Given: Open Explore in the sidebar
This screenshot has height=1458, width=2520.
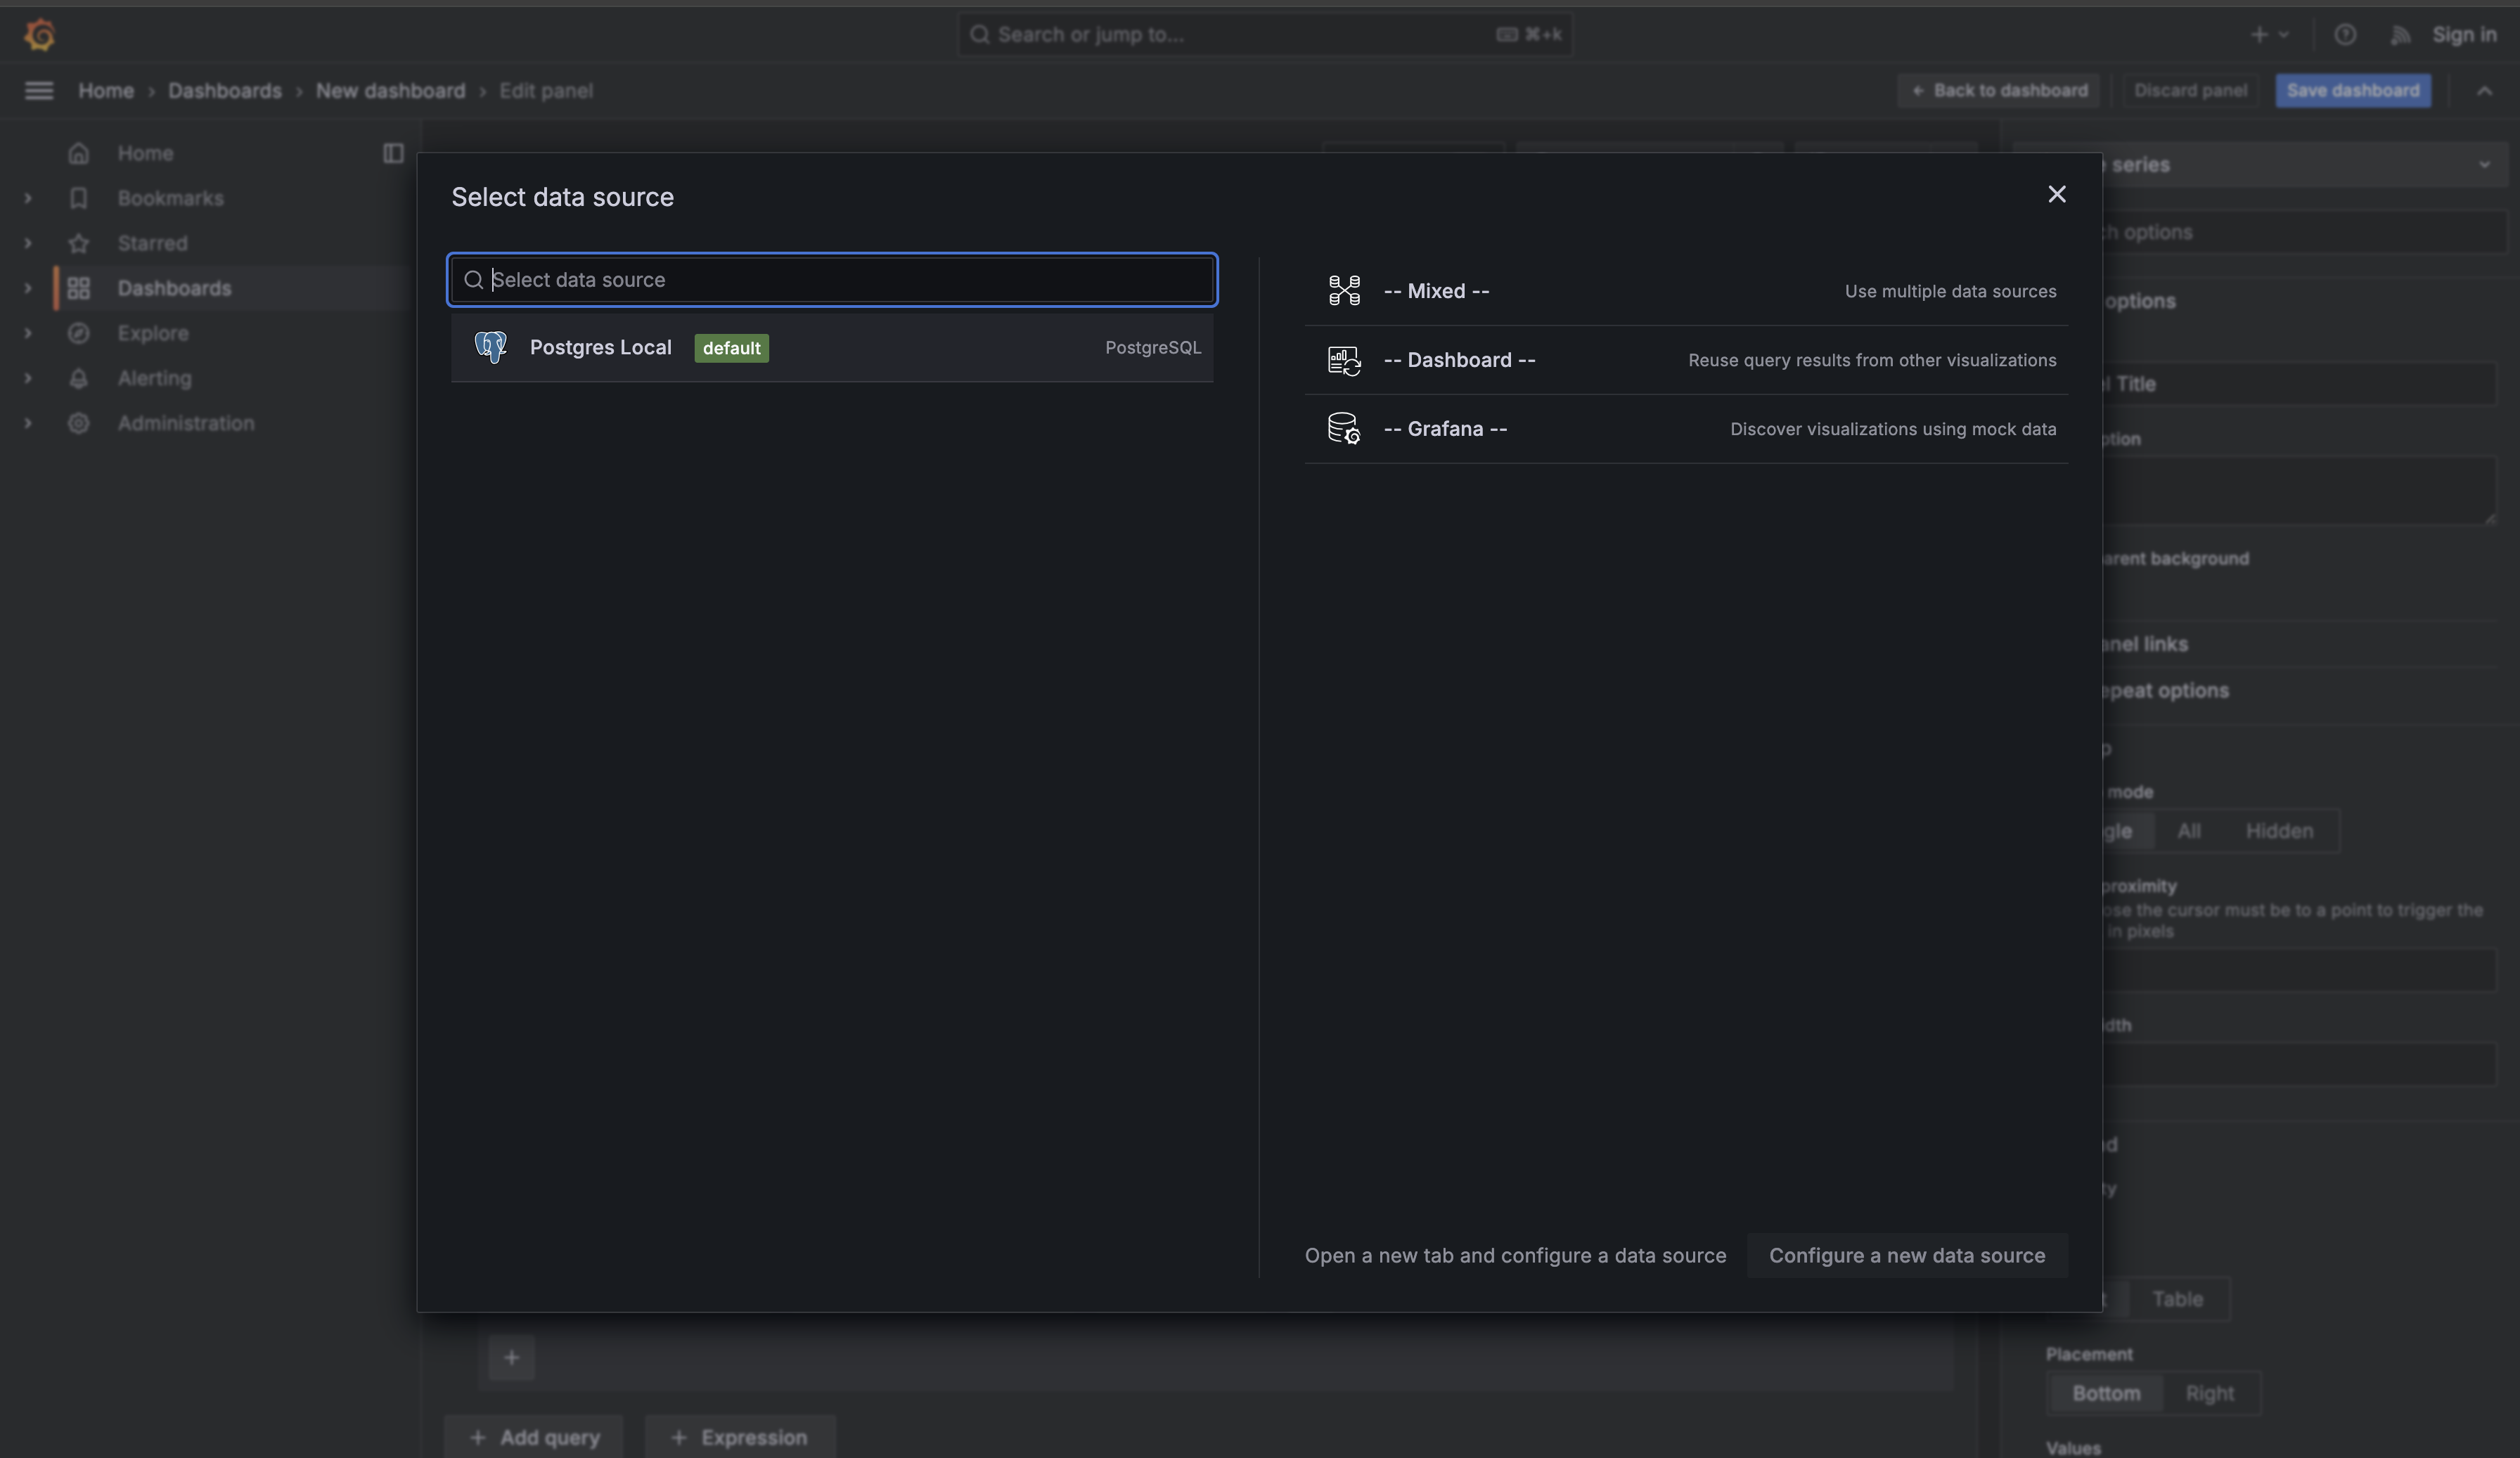Looking at the screenshot, I should pyautogui.click(x=152, y=333).
